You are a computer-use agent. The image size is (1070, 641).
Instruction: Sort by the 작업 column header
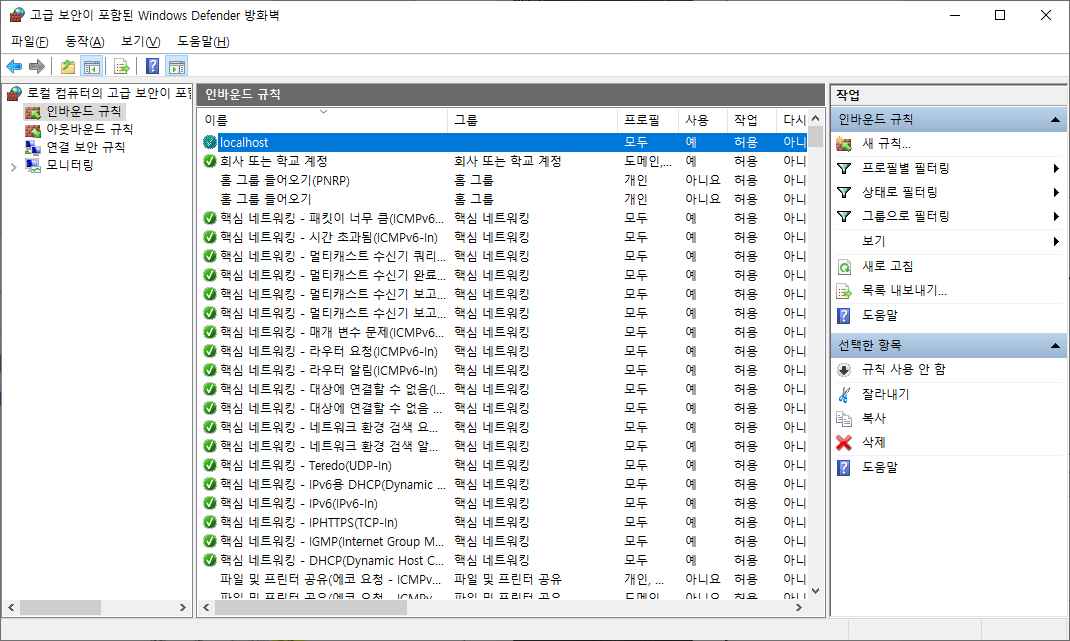coord(751,120)
